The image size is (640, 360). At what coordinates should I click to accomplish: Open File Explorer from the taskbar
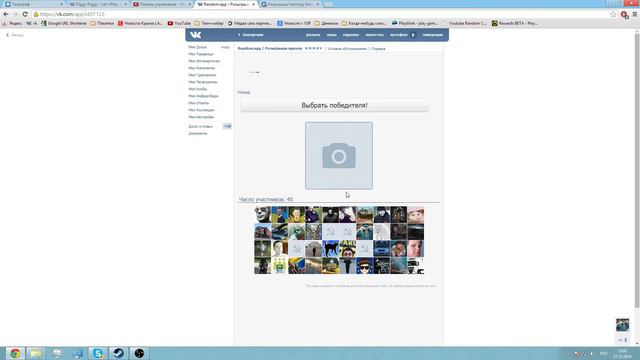pos(36,353)
